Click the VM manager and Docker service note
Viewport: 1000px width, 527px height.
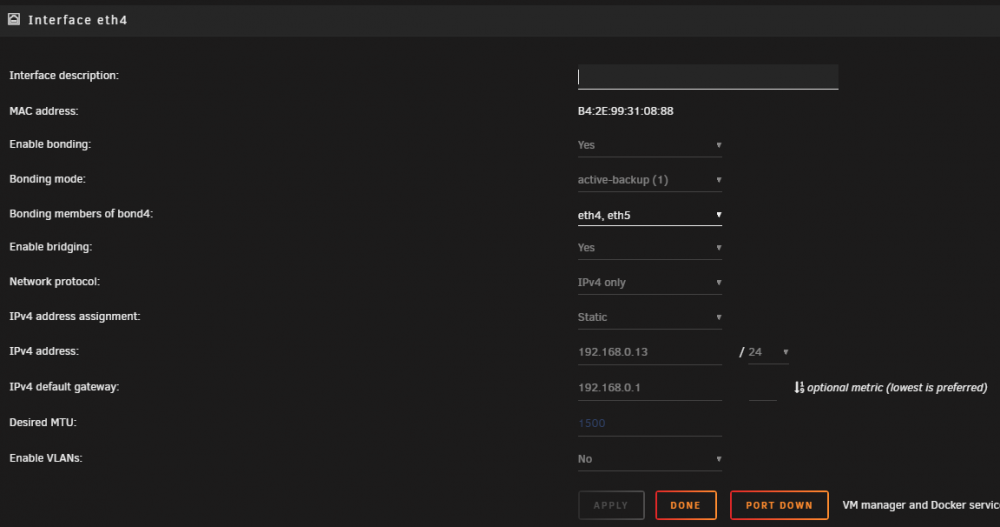pos(921,505)
